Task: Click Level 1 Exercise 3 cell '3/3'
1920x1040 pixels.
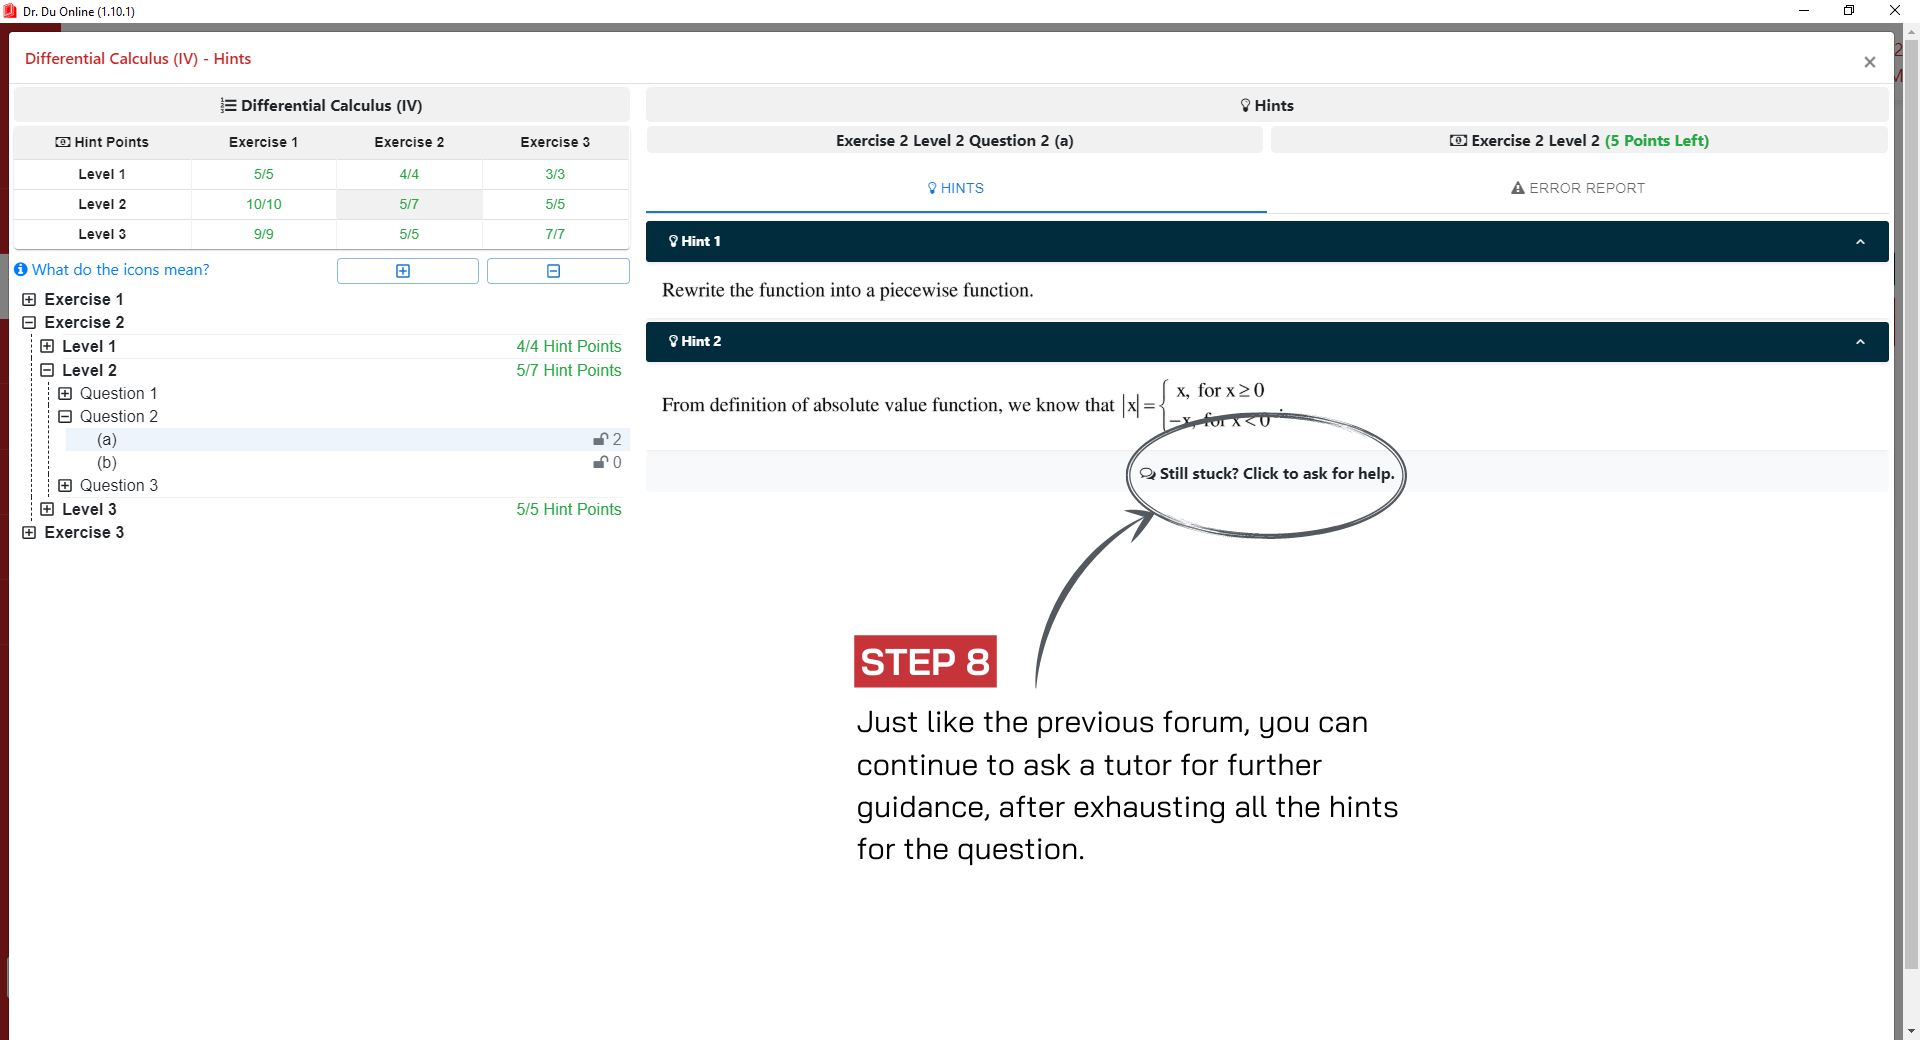Action: click(x=555, y=174)
